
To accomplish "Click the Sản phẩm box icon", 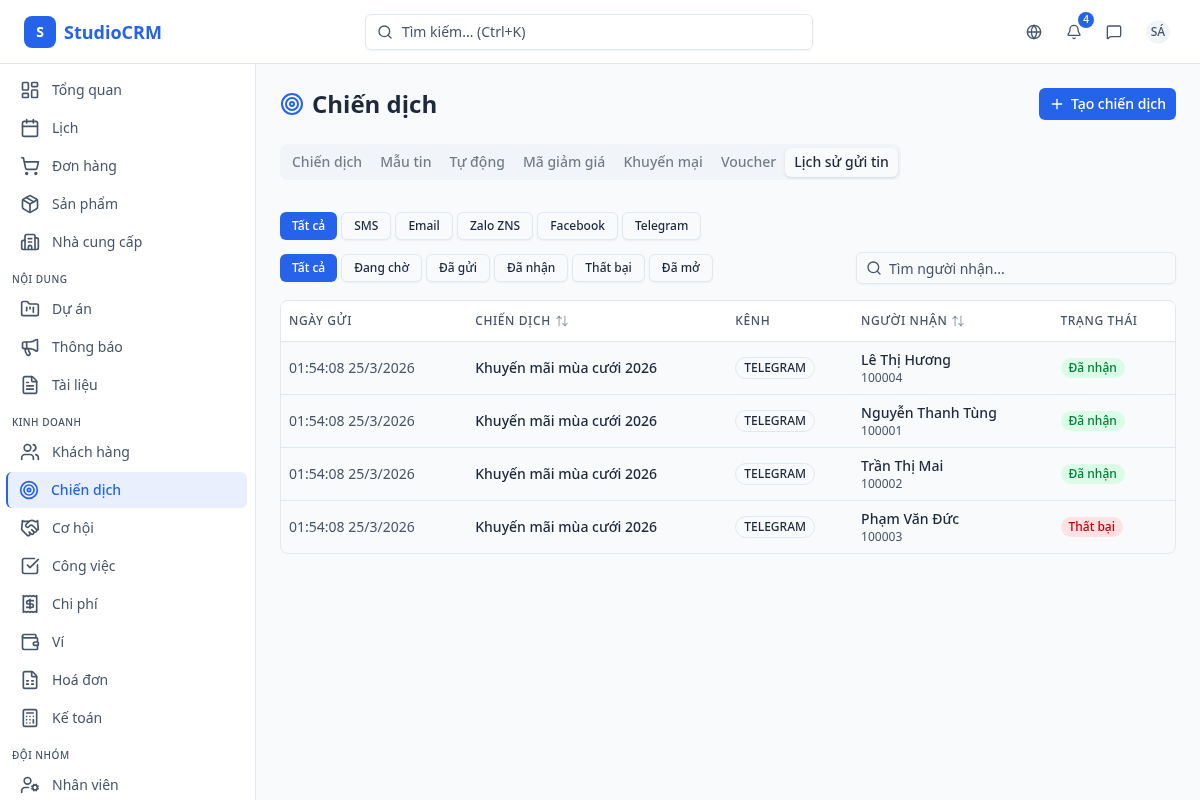I will tap(30, 204).
